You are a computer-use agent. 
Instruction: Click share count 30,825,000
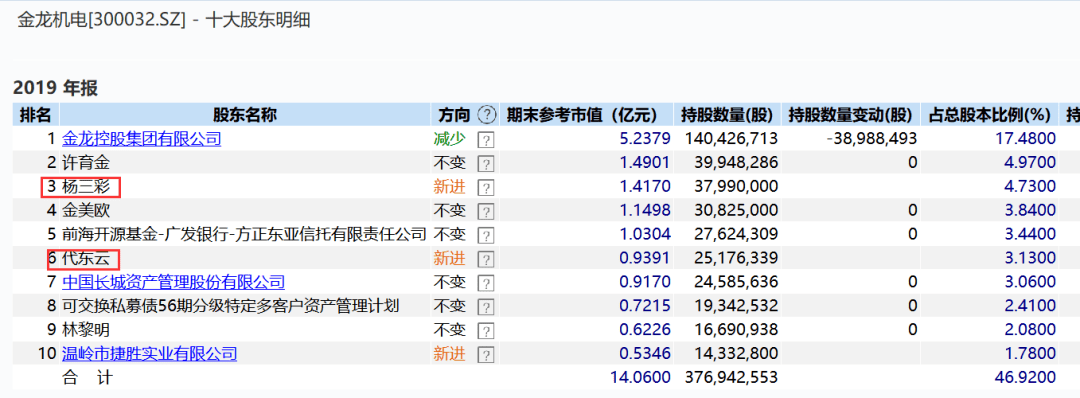click(736, 210)
